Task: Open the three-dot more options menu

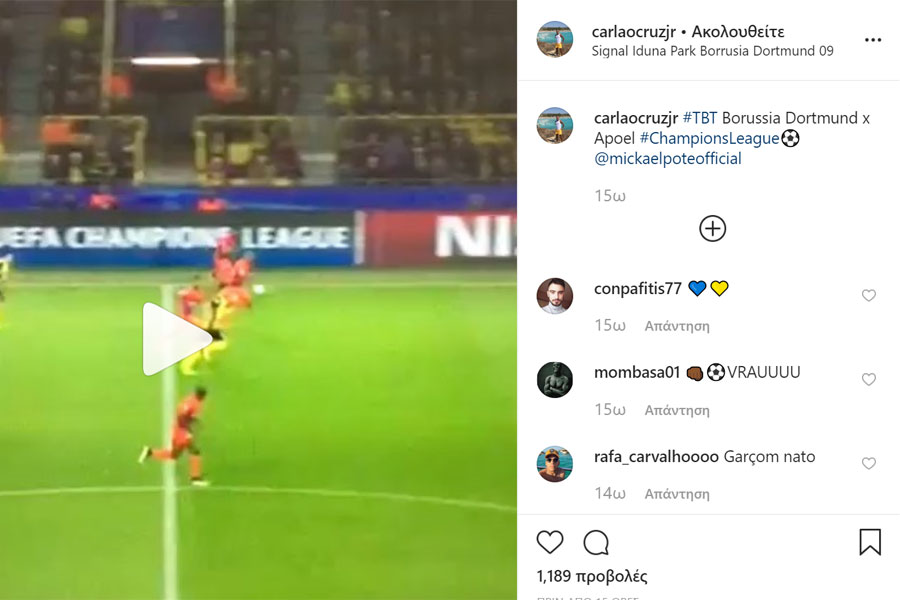Action: click(872, 40)
